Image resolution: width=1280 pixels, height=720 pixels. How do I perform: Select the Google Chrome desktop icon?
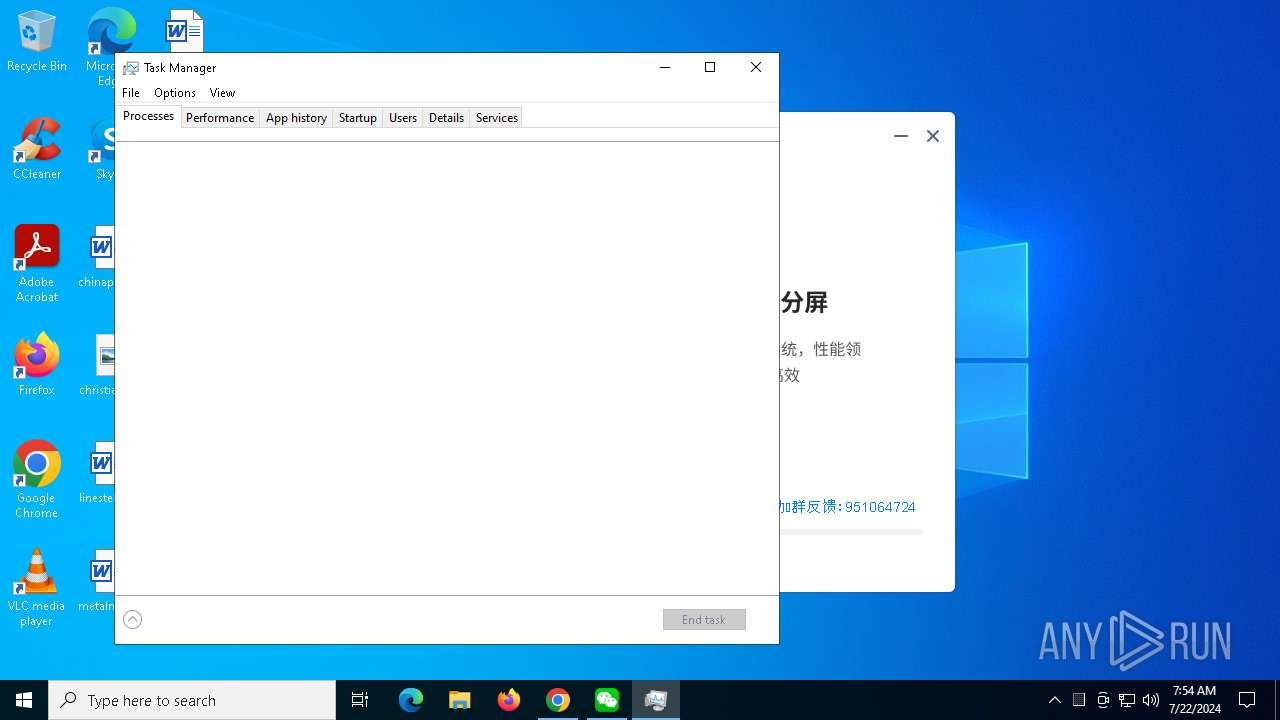(37, 480)
